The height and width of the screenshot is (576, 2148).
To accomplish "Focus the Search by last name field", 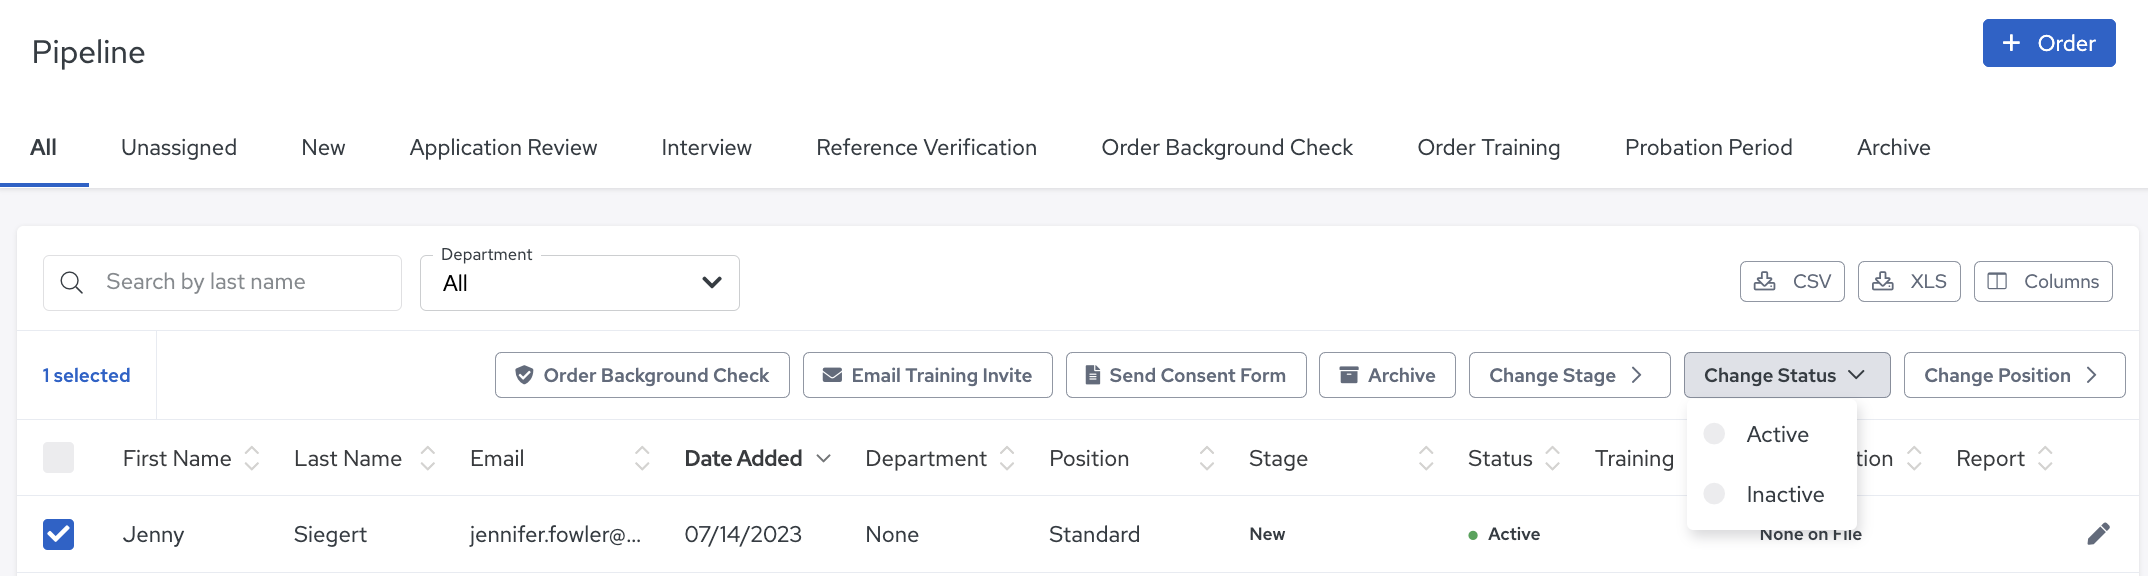I will click(x=222, y=283).
